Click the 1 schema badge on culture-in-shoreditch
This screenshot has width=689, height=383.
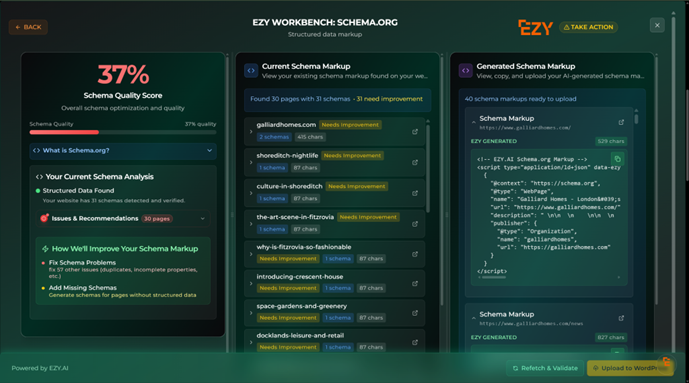pyautogui.click(x=272, y=199)
